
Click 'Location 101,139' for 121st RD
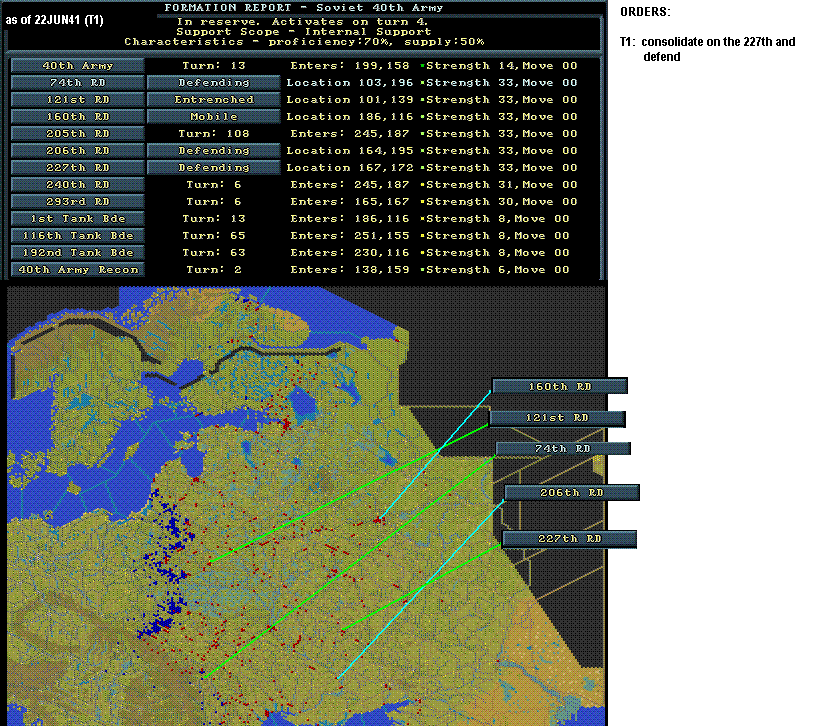[350, 99]
